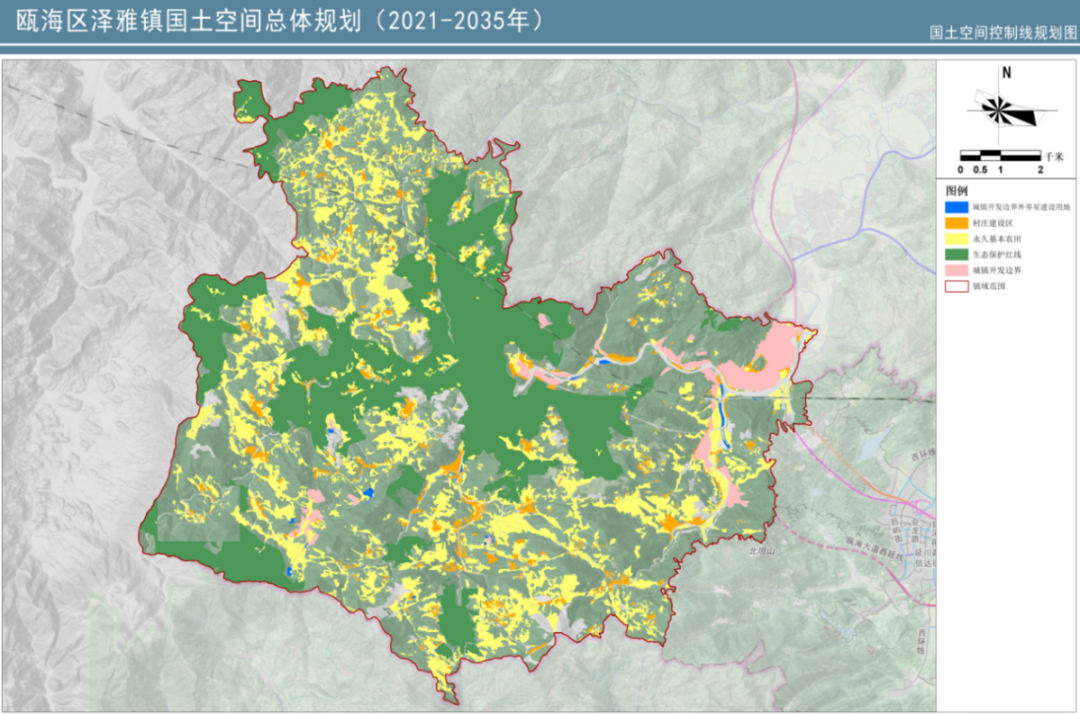Click the 生态保护红线 legend label text

point(997,255)
